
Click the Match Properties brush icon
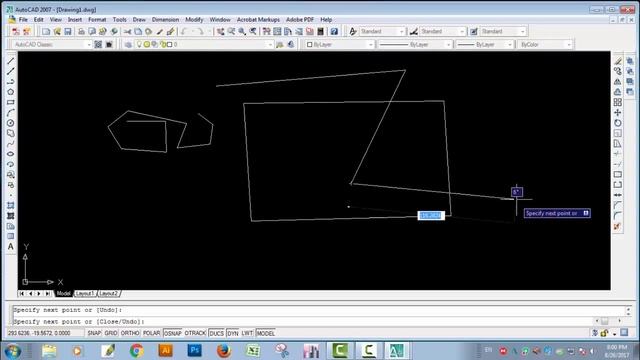pyautogui.click(x=160, y=31)
